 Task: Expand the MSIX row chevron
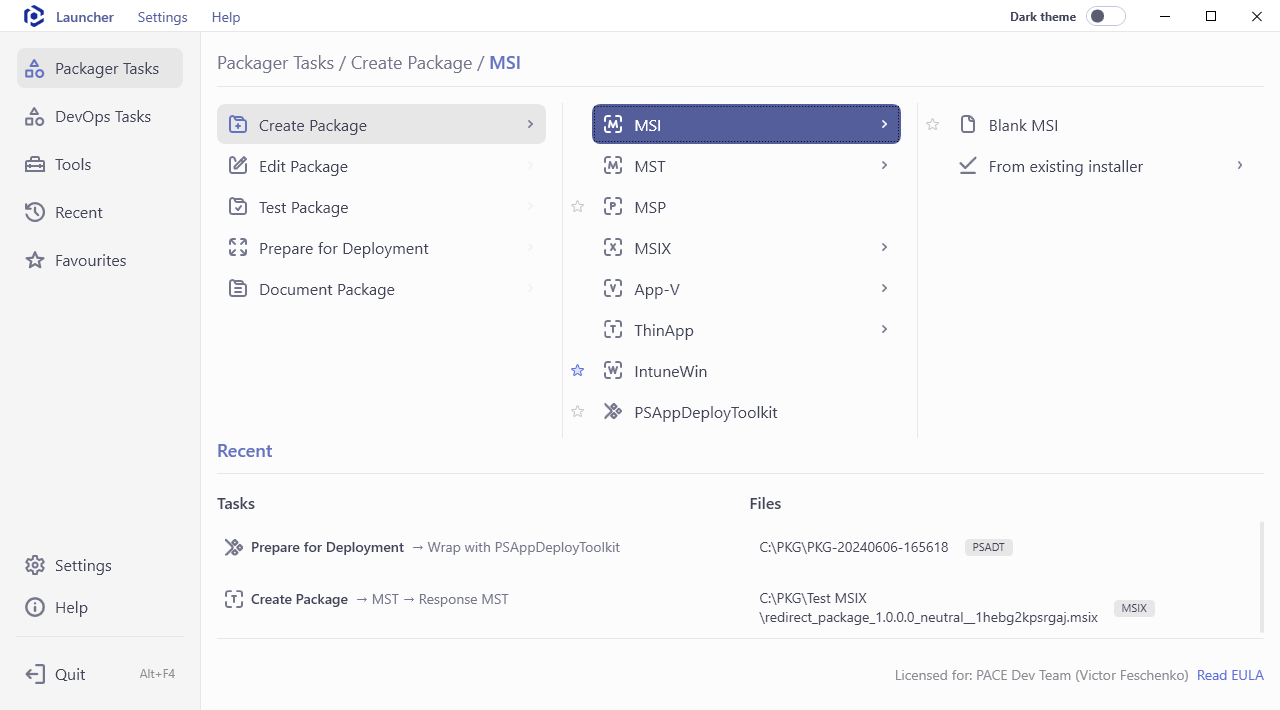pos(884,247)
